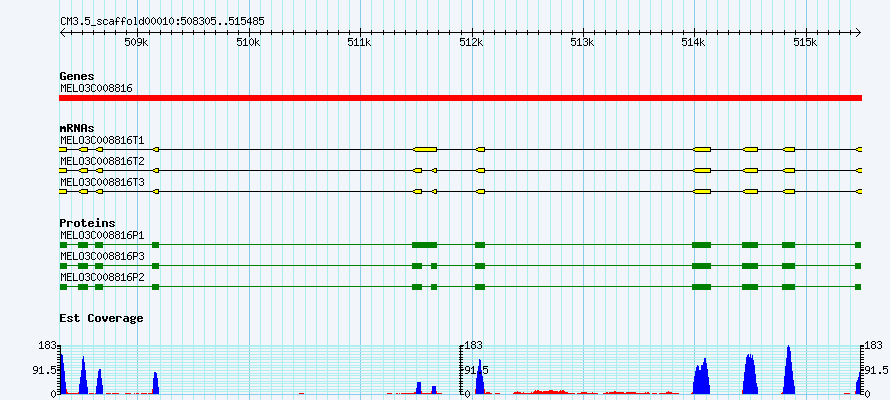Click the 510k ruler label
Image resolution: width=890 pixels, height=400 pixels.
(248, 43)
